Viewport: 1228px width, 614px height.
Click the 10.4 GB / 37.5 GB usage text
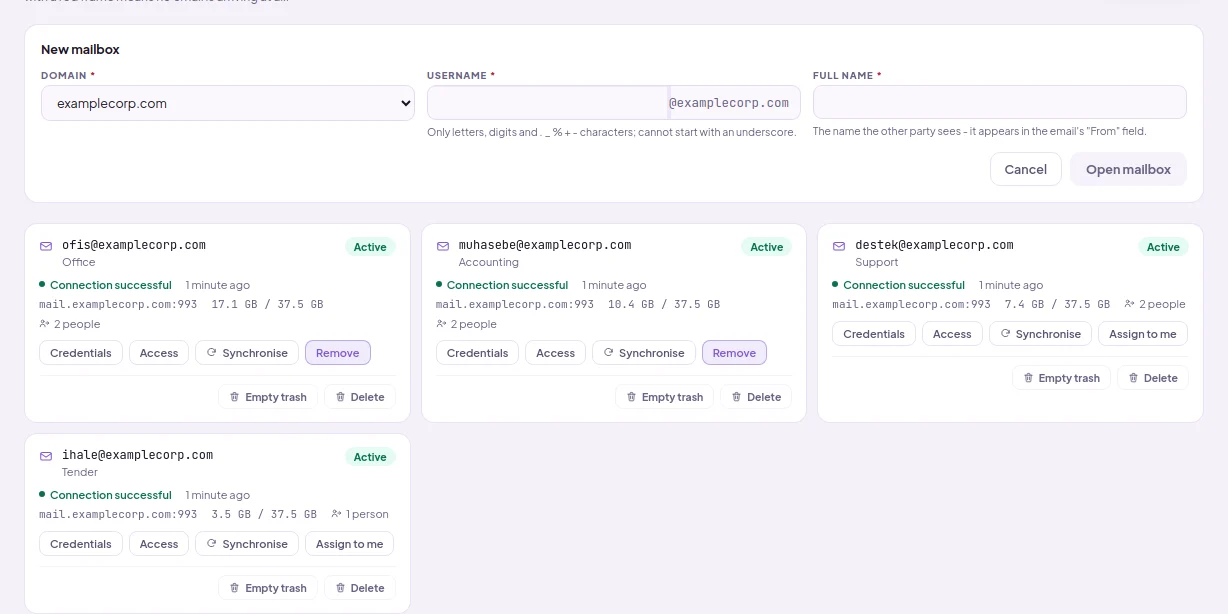pos(664,304)
